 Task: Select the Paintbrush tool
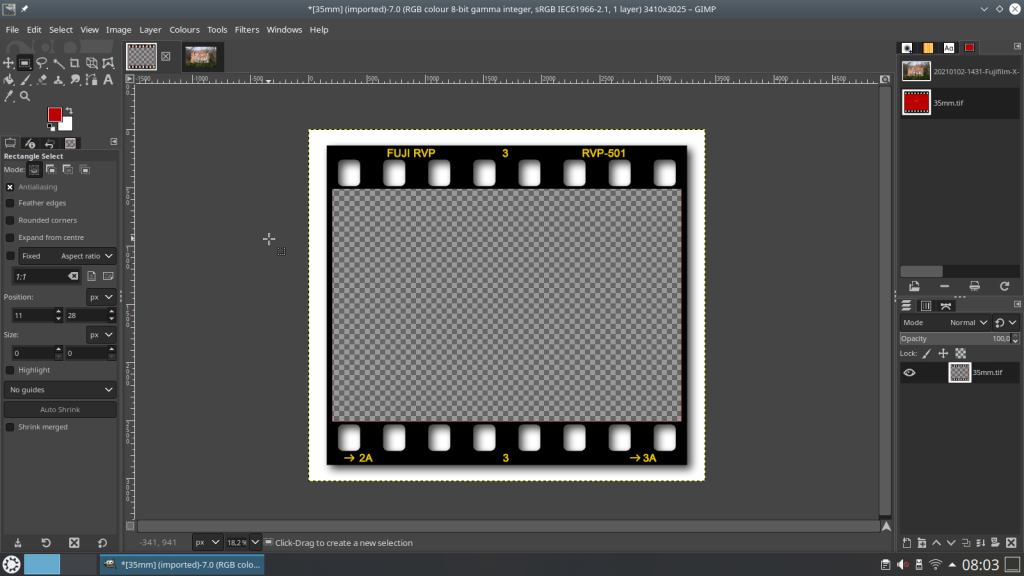(x=25, y=80)
